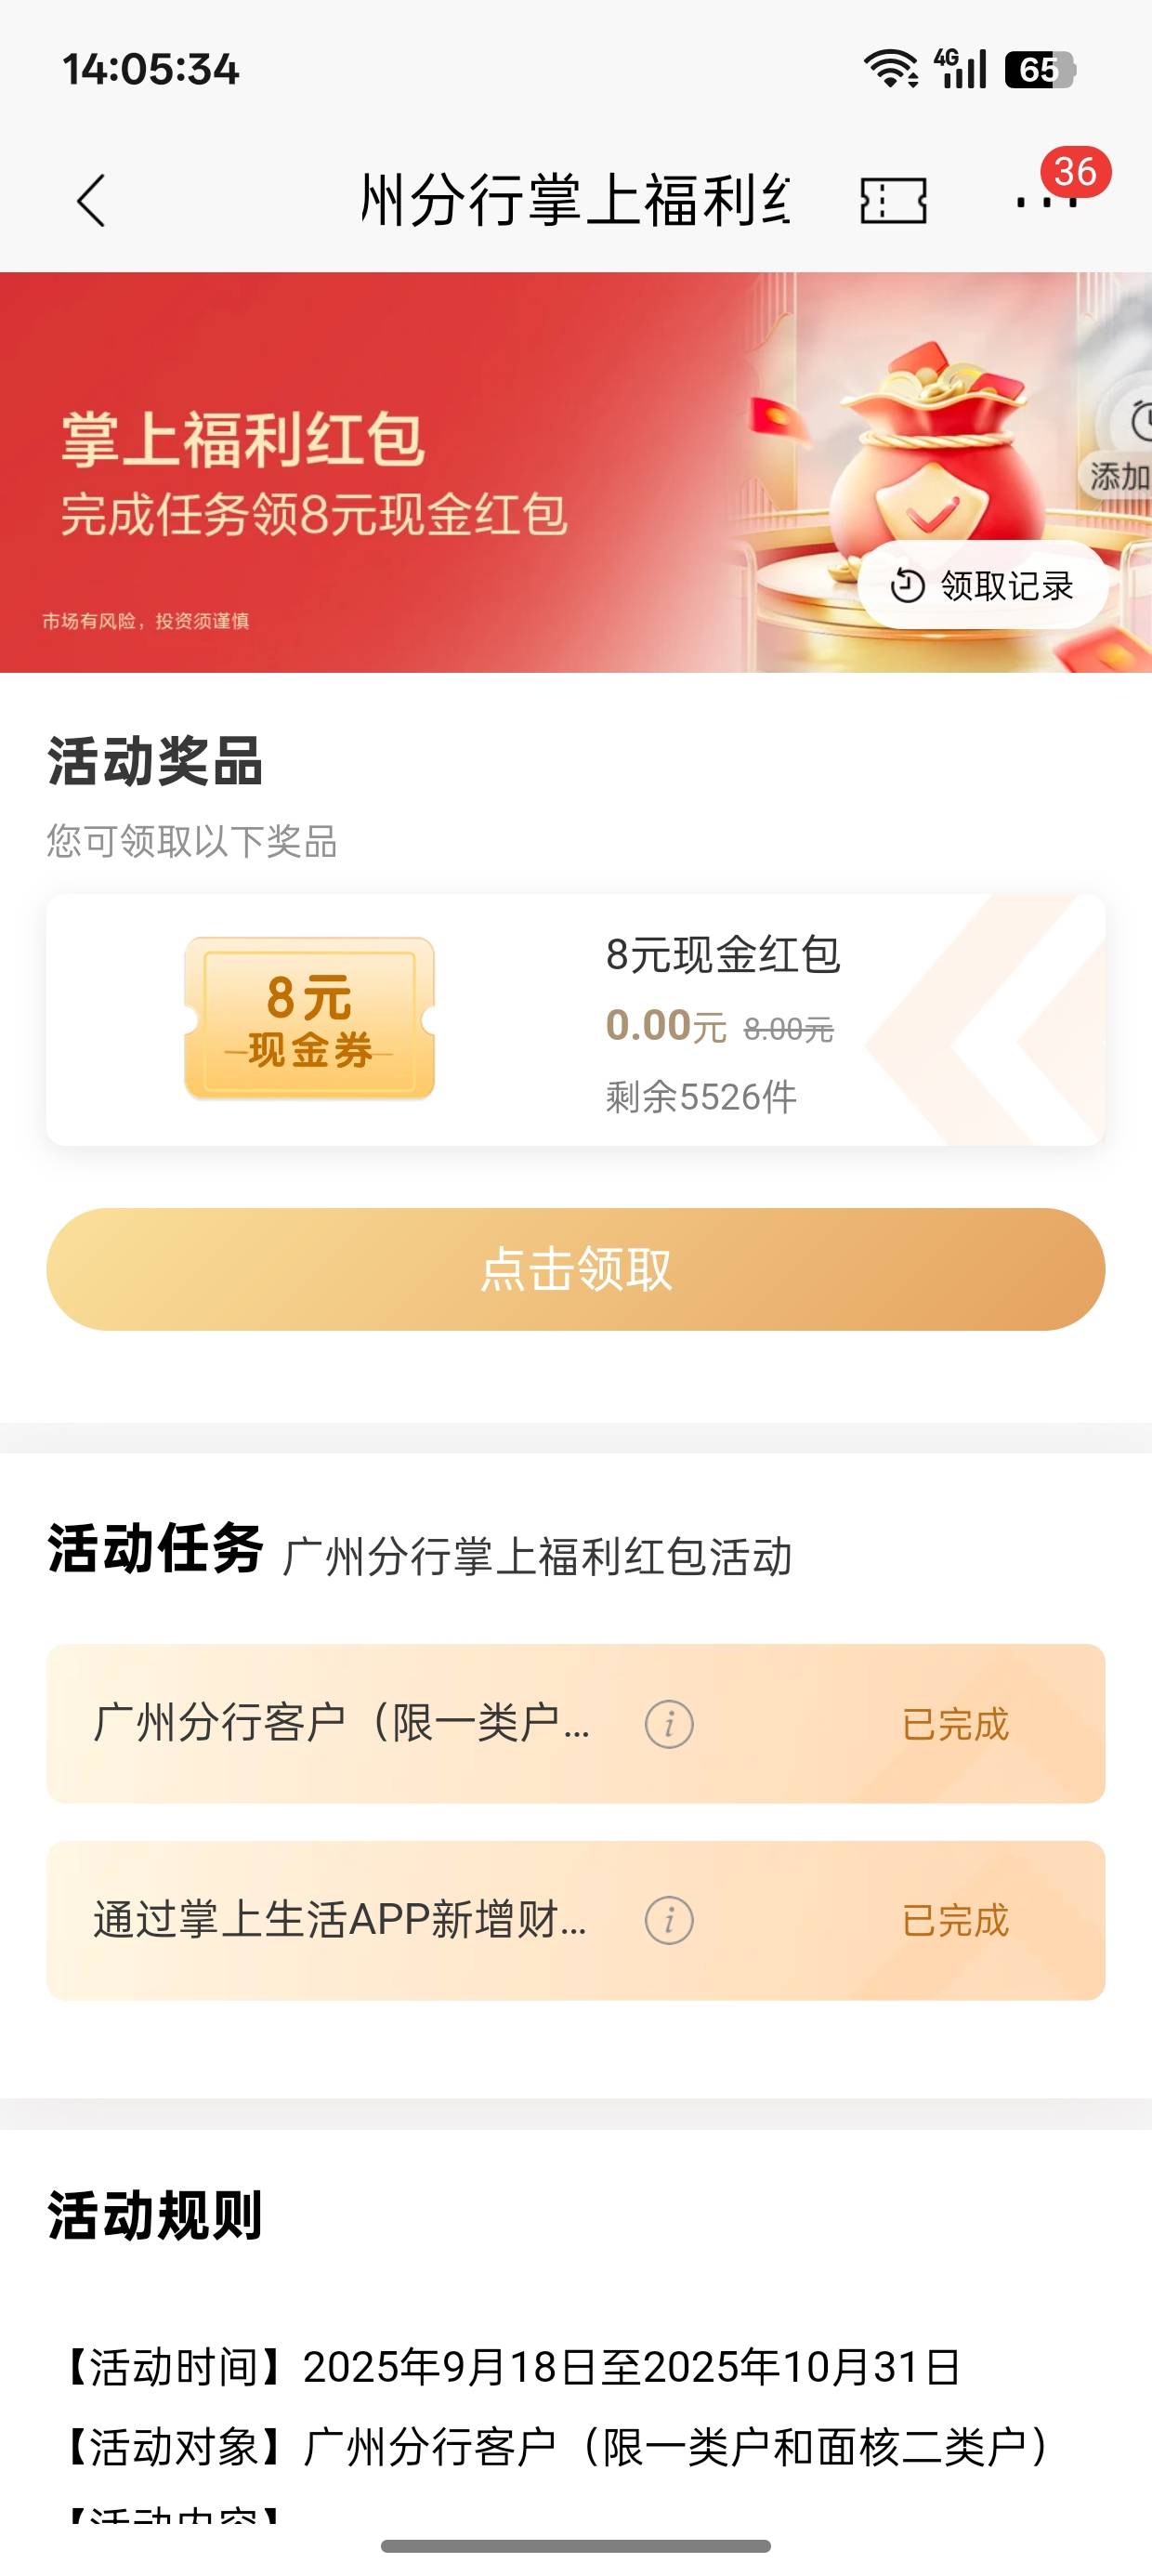Tap the back arrow icon
1152x2576 pixels.
(x=91, y=201)
